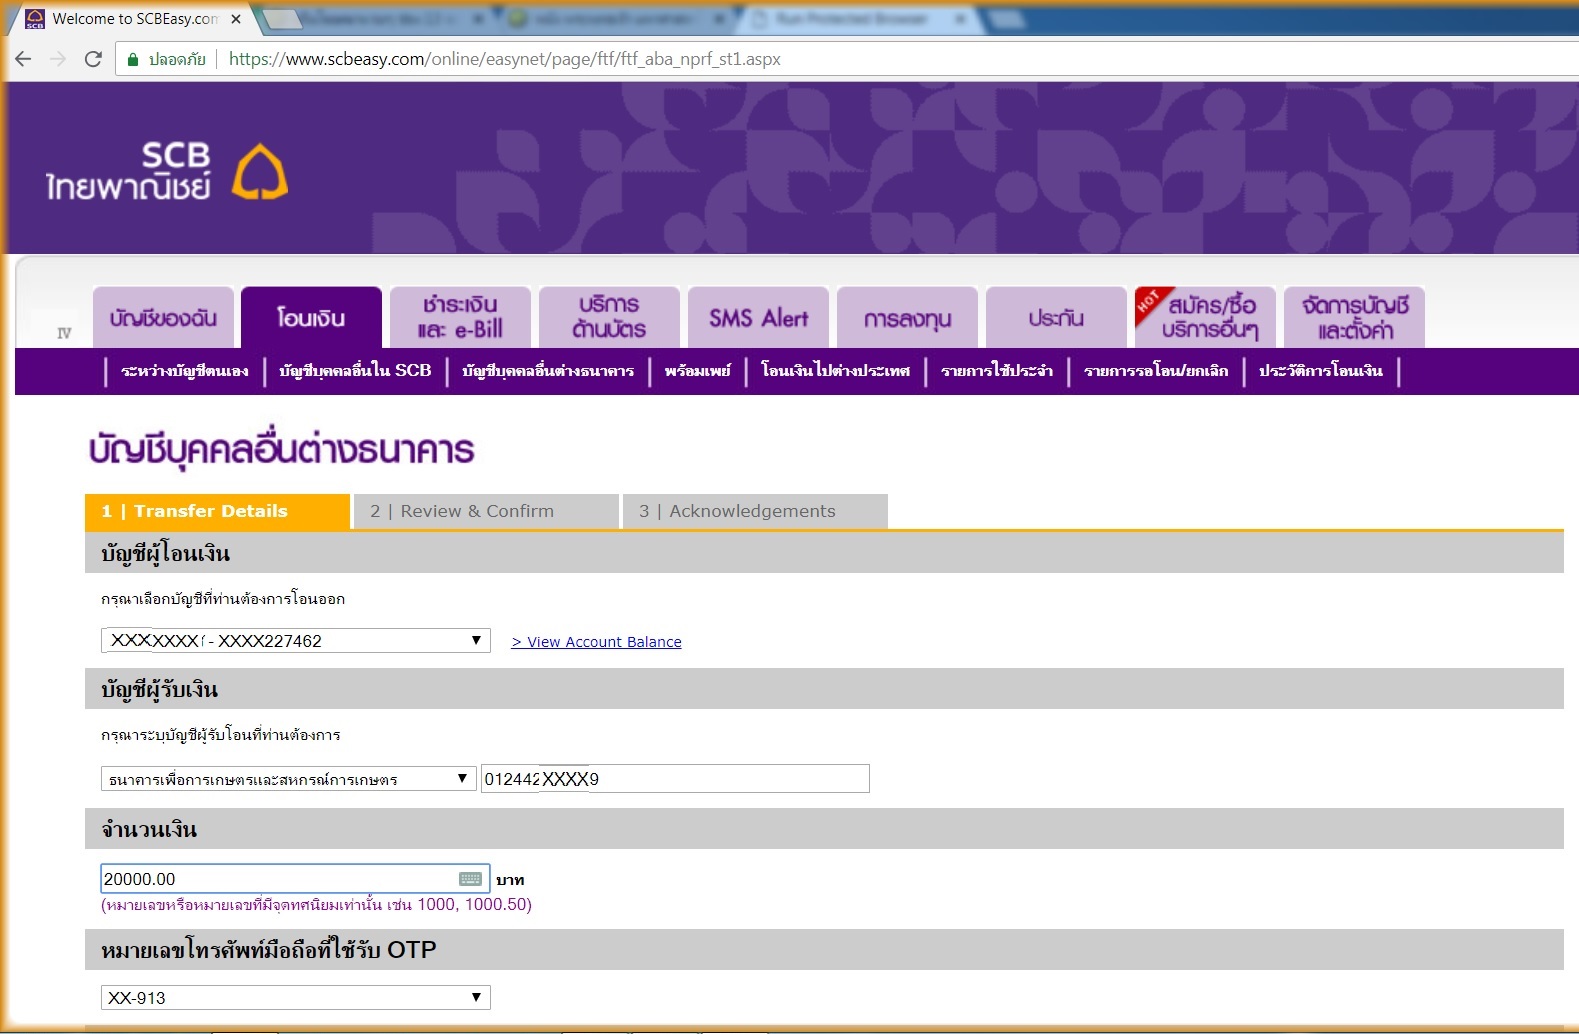Open ชำระเงิน และ e-Bill tab
This screenshot has height=1034, width=1579.
coord(460,318)
